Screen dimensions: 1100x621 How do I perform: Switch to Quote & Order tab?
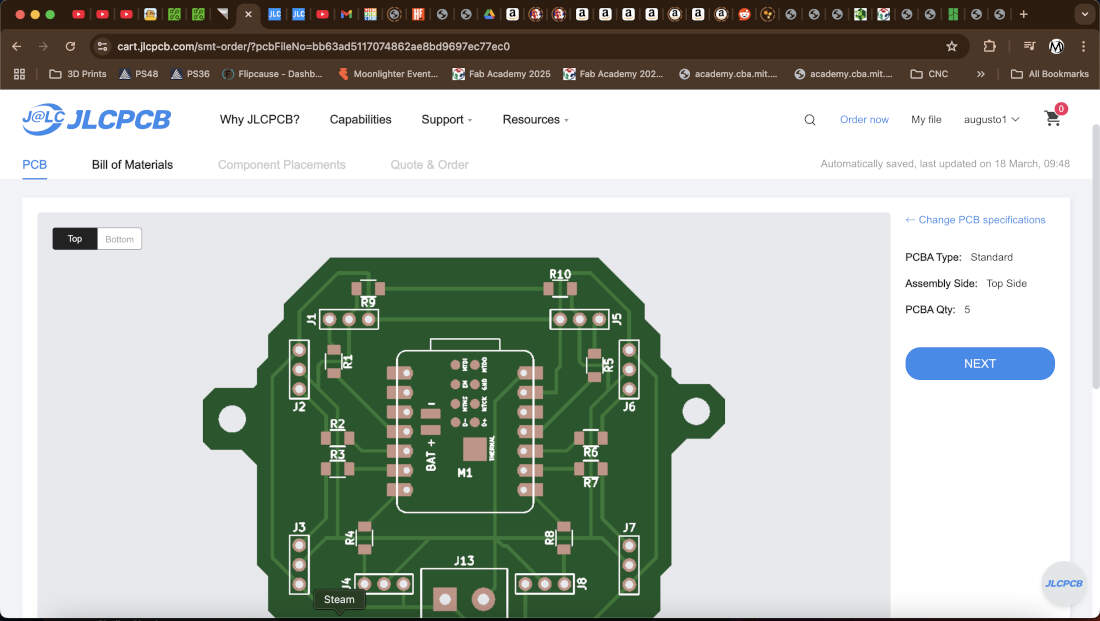tap(429, 164)
